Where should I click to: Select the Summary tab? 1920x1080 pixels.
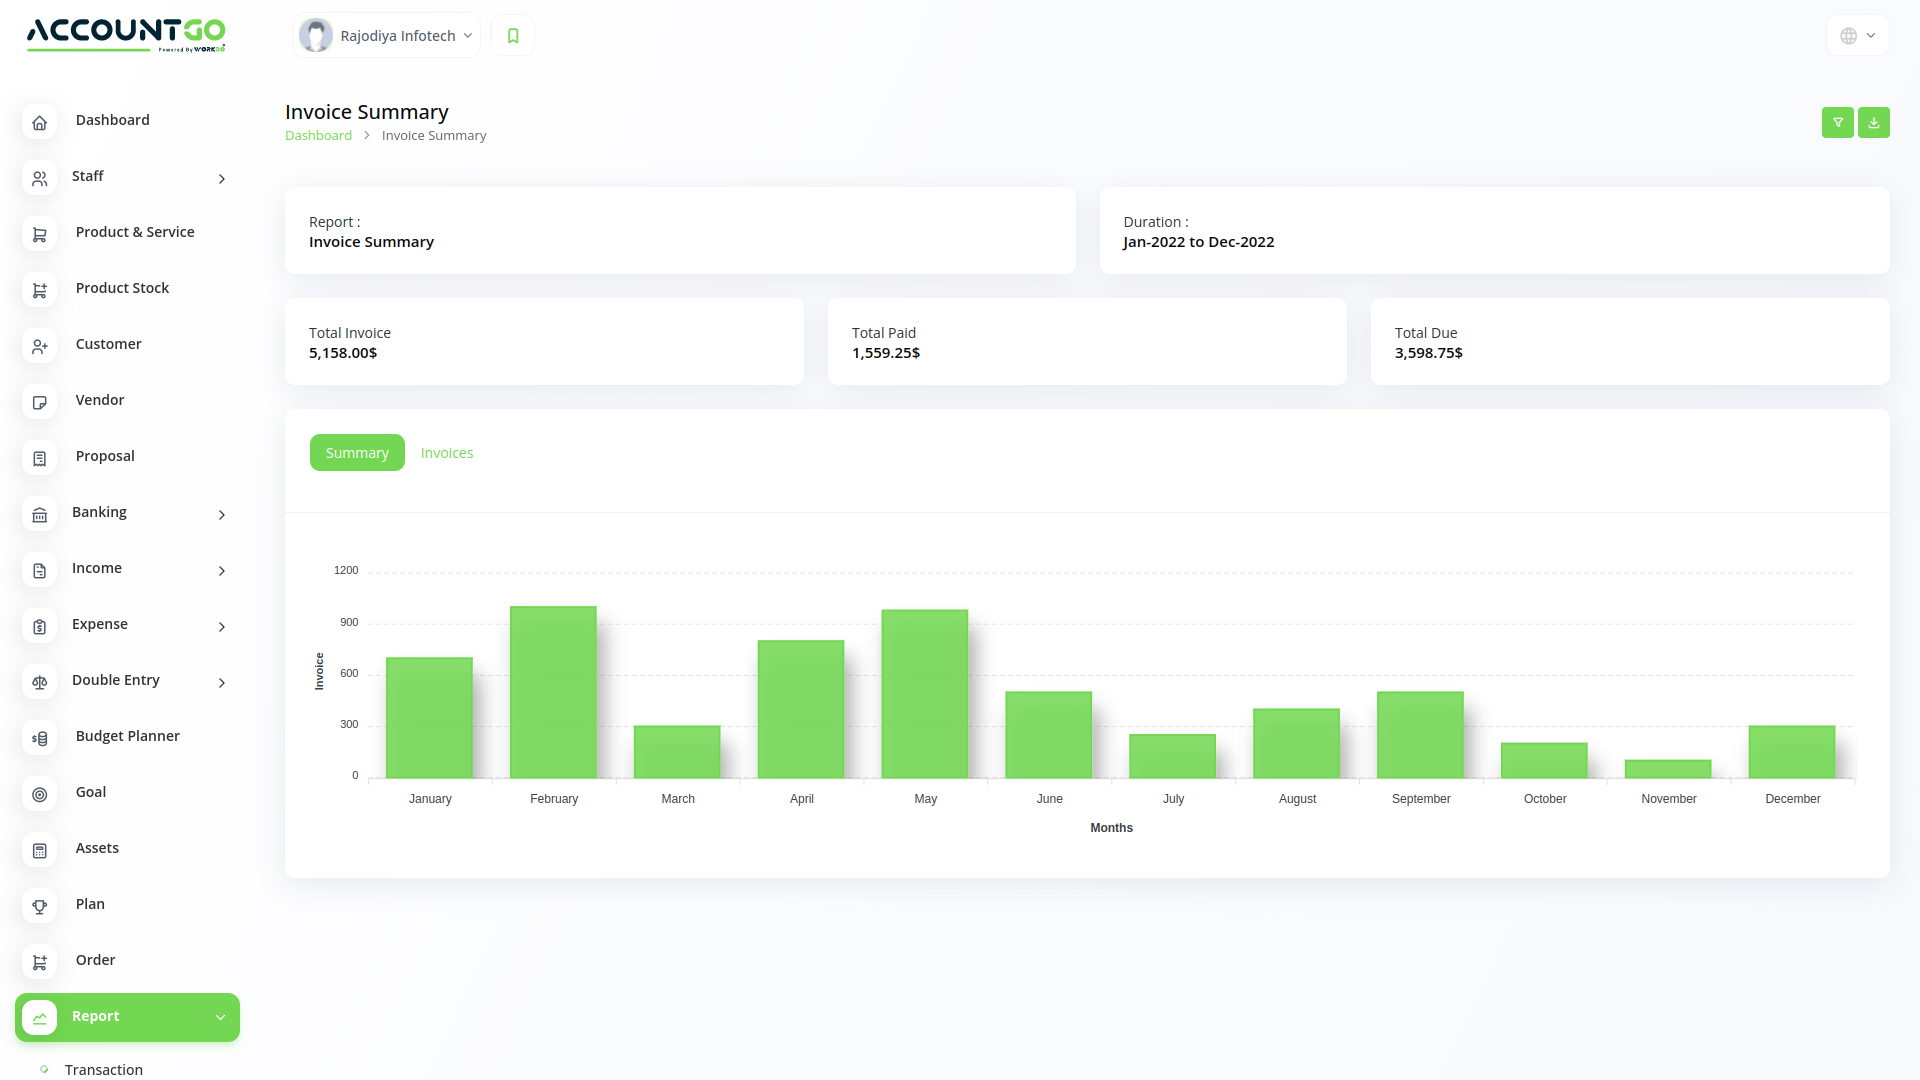point(357,452)
